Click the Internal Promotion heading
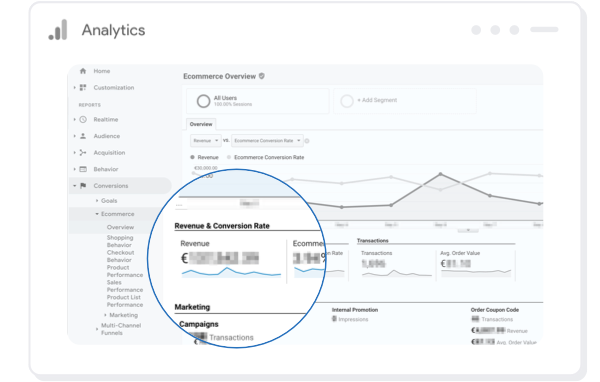600x382 pixels. click(x=355, y=310)
